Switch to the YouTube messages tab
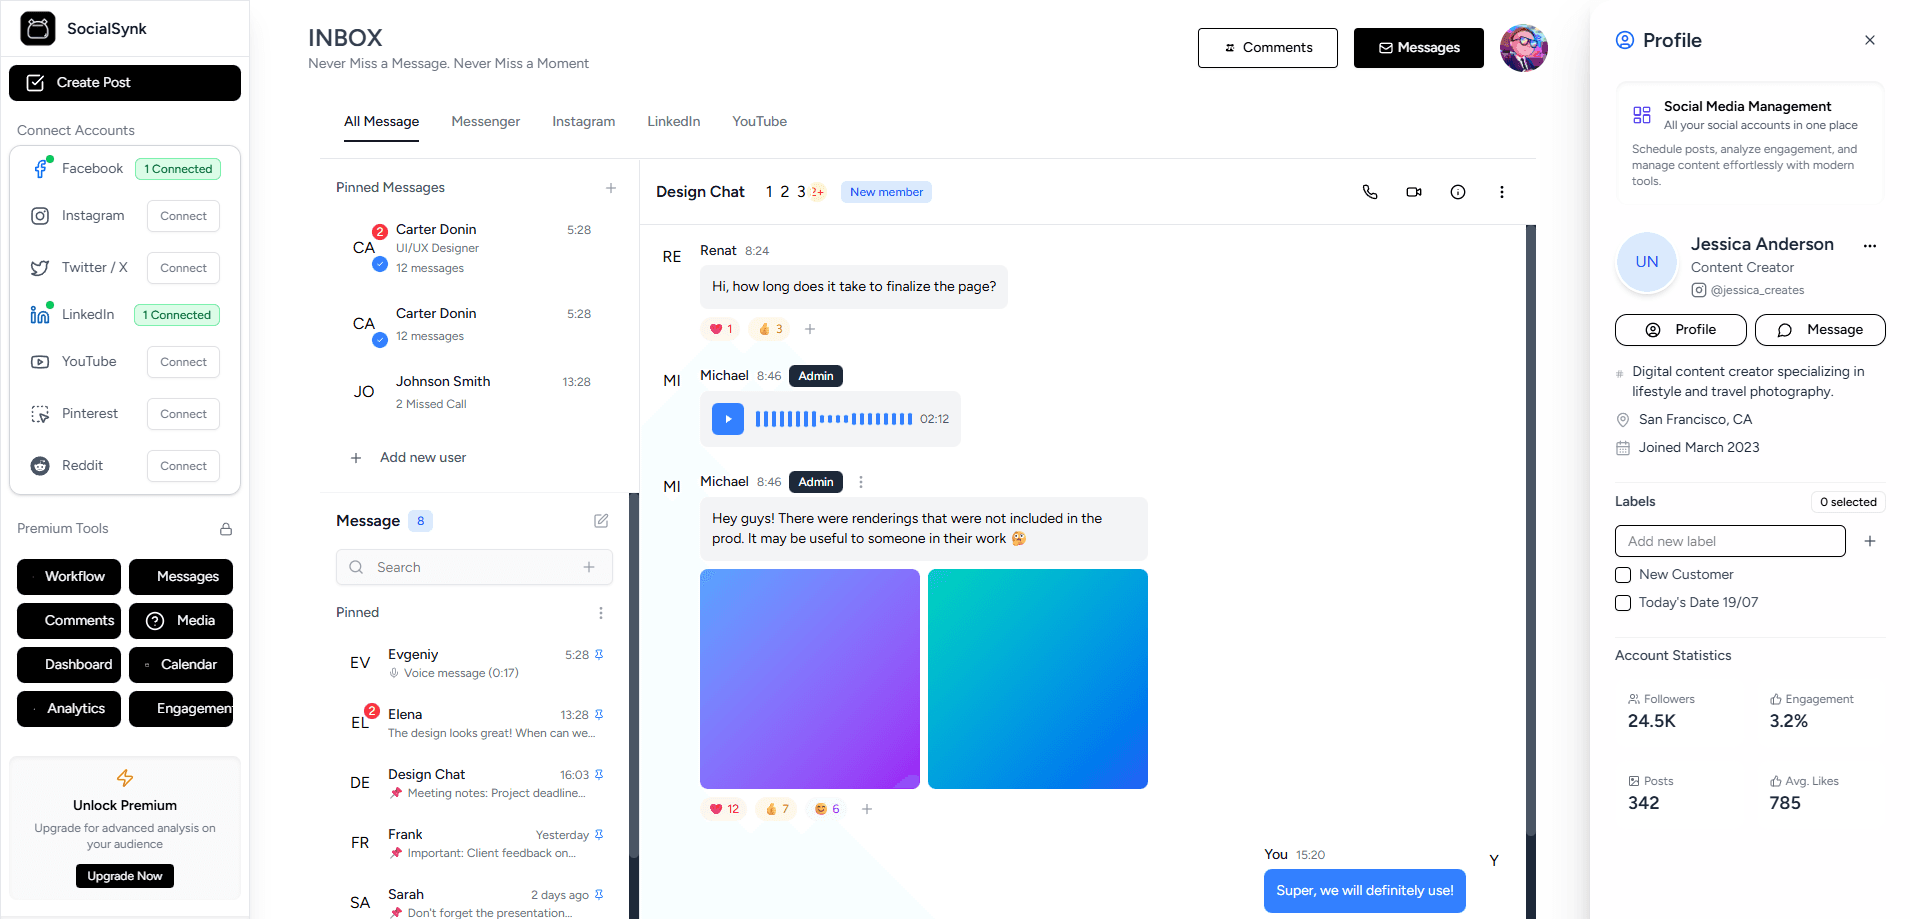Viewport: 1910px width, 919px height. [x=759, y=121]
